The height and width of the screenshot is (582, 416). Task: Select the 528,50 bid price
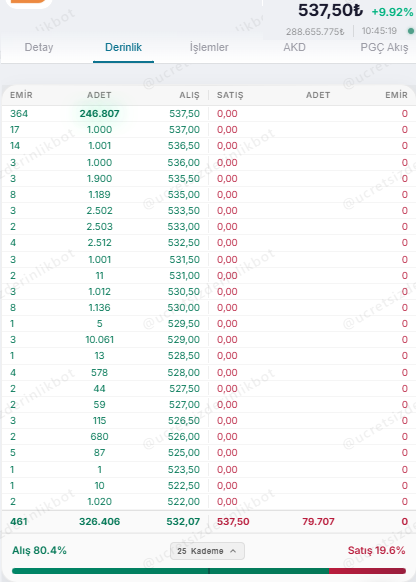click(x=184, y=355)
